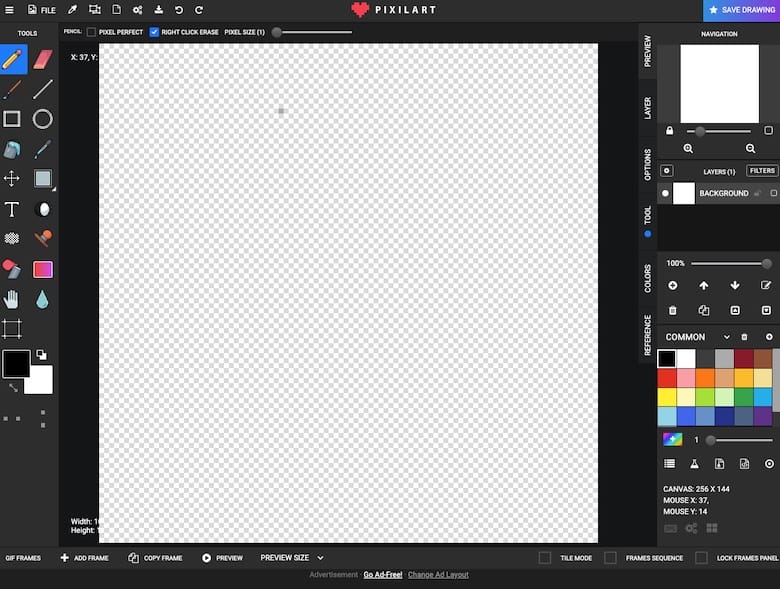Click the Undo arrow in top bar
This screenshot has height=589, width=780.
(179, 10)
